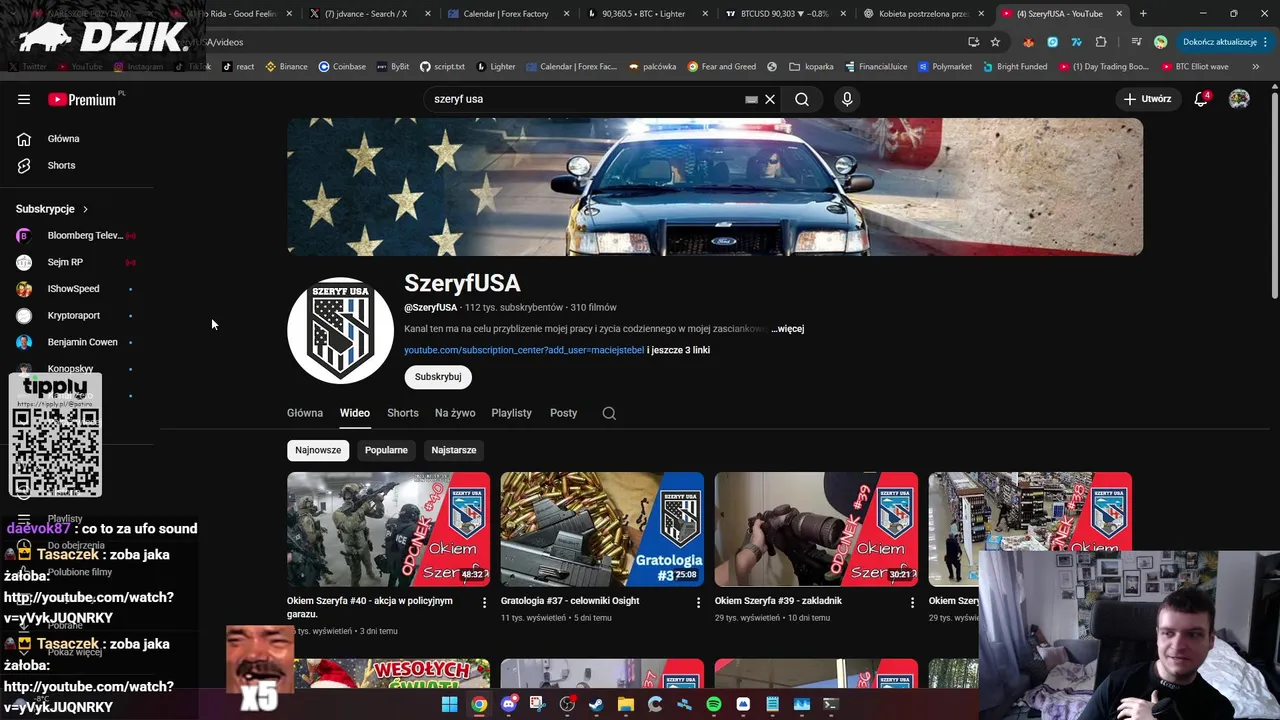This screenshot has width=1280, height=720.
Task: Switch to the Główna channel tab
Action: 305,413
